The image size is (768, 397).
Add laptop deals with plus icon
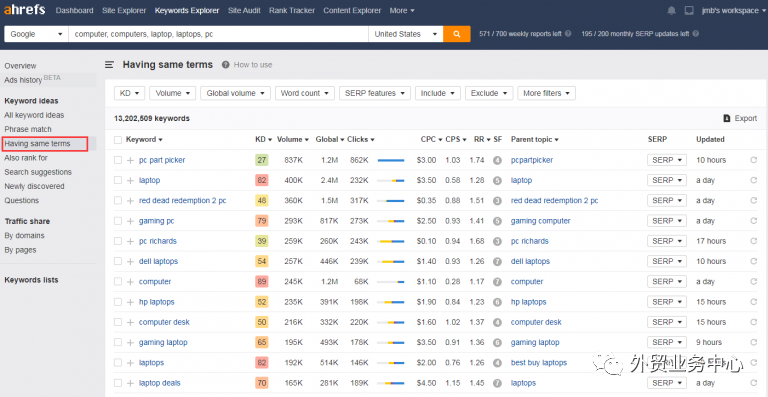click(130, 383)
